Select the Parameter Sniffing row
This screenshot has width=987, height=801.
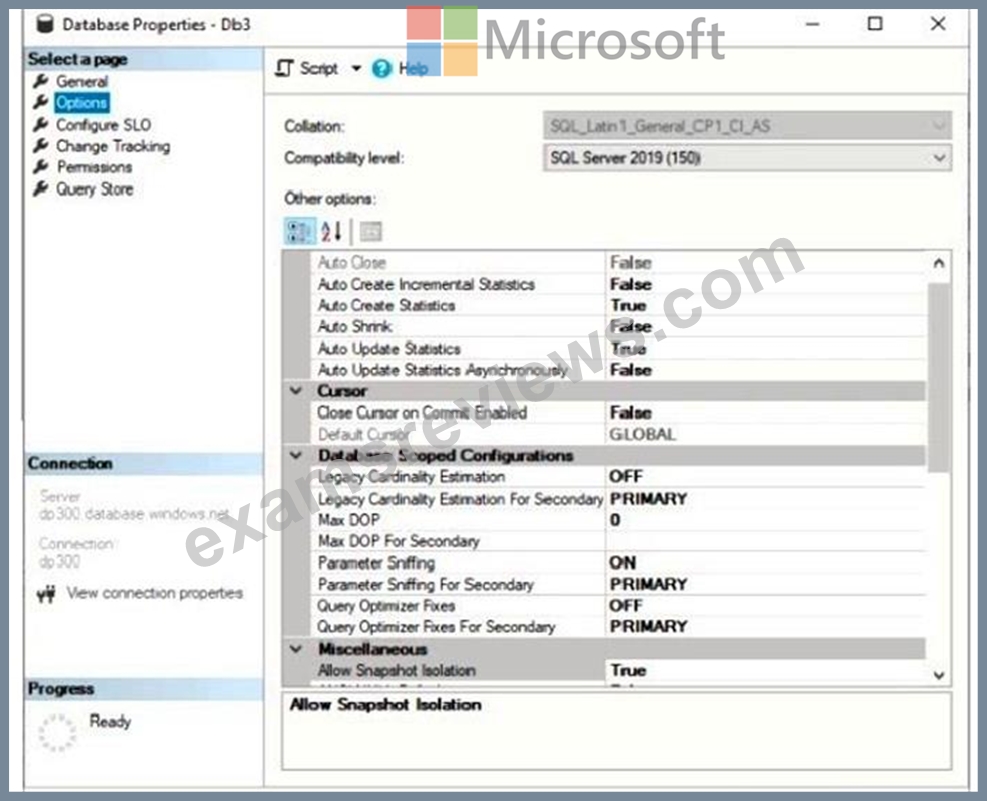coord(619,563)
